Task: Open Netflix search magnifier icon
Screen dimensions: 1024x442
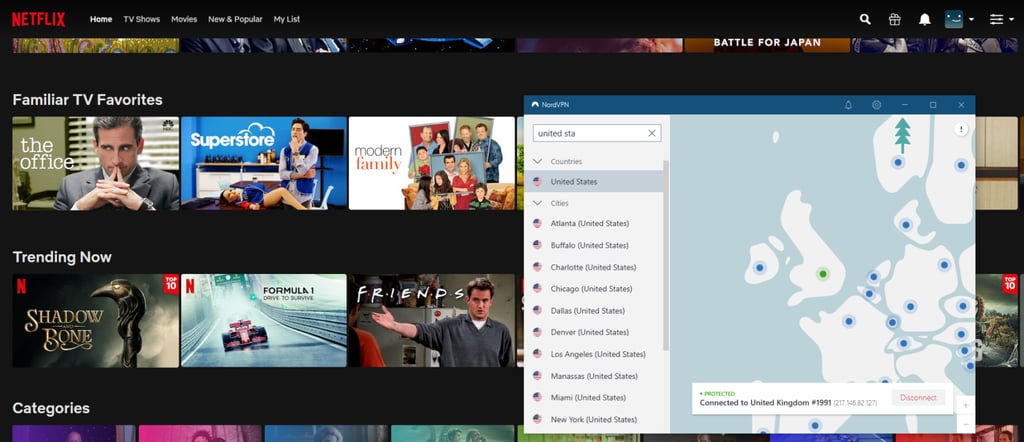Action: [x=865, y=19]
